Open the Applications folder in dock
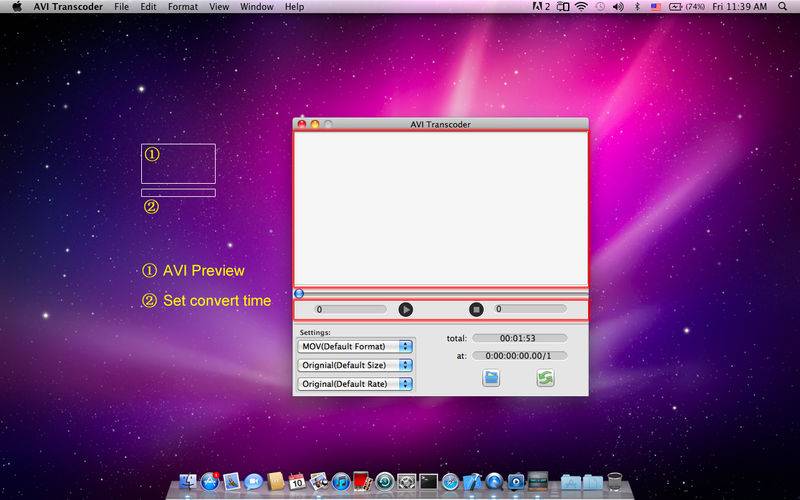Image resolution: width=800 pixels, height=500 pixels. point(571,481)
